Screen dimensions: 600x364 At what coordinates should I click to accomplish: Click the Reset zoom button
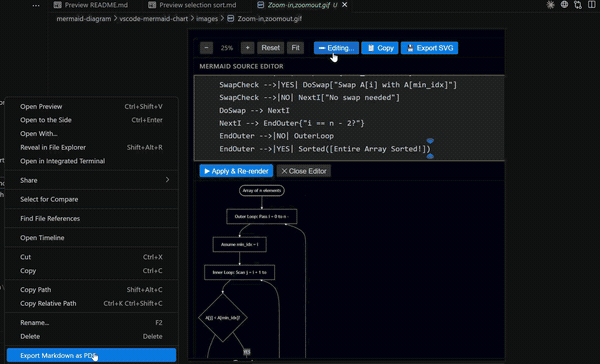pos(271,48)
